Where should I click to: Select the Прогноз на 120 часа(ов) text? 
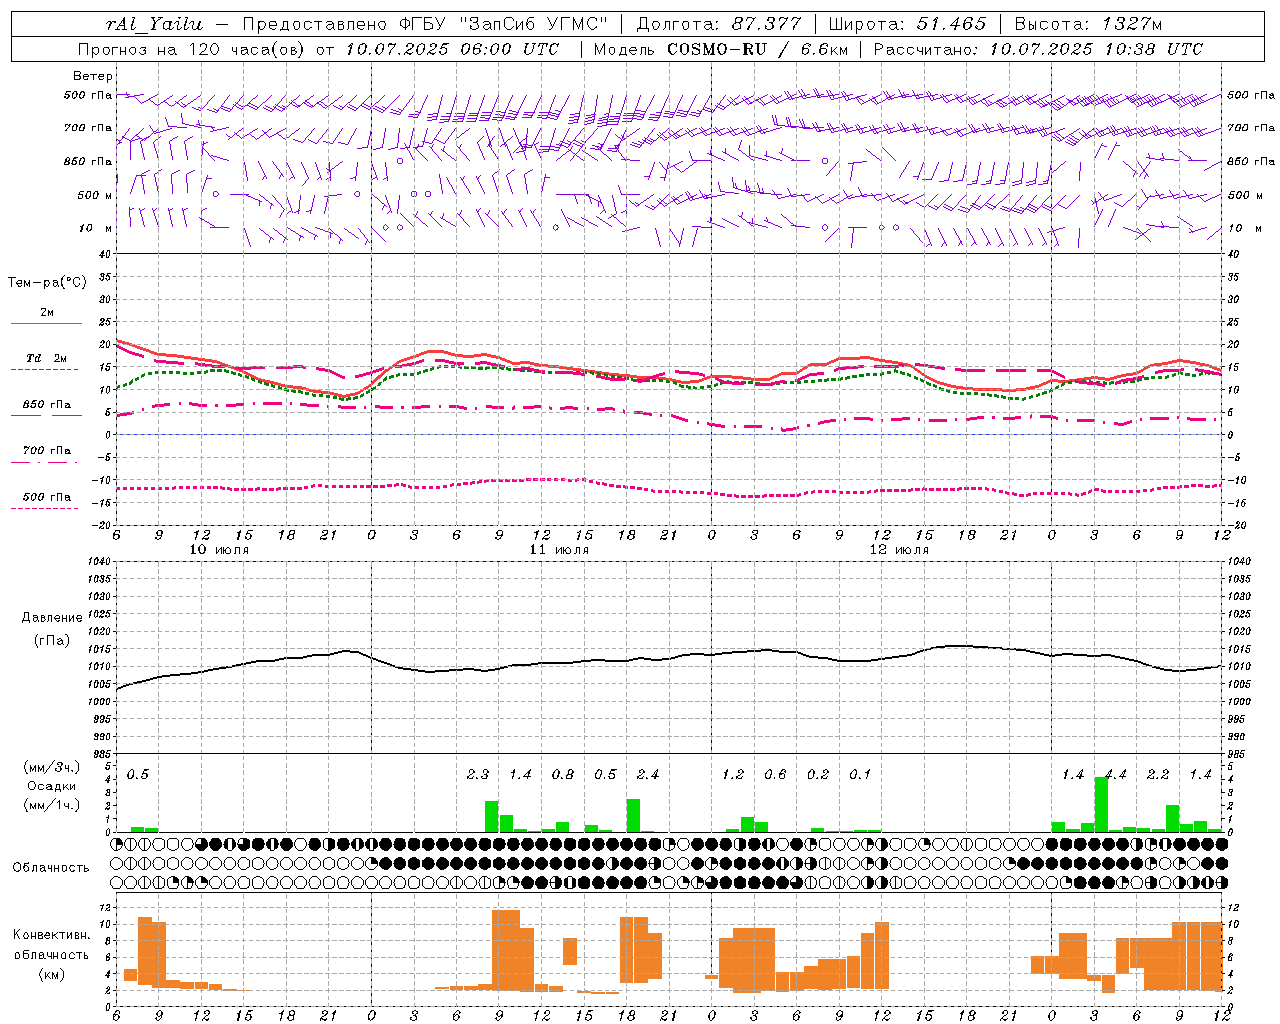[x=193, y=49]
